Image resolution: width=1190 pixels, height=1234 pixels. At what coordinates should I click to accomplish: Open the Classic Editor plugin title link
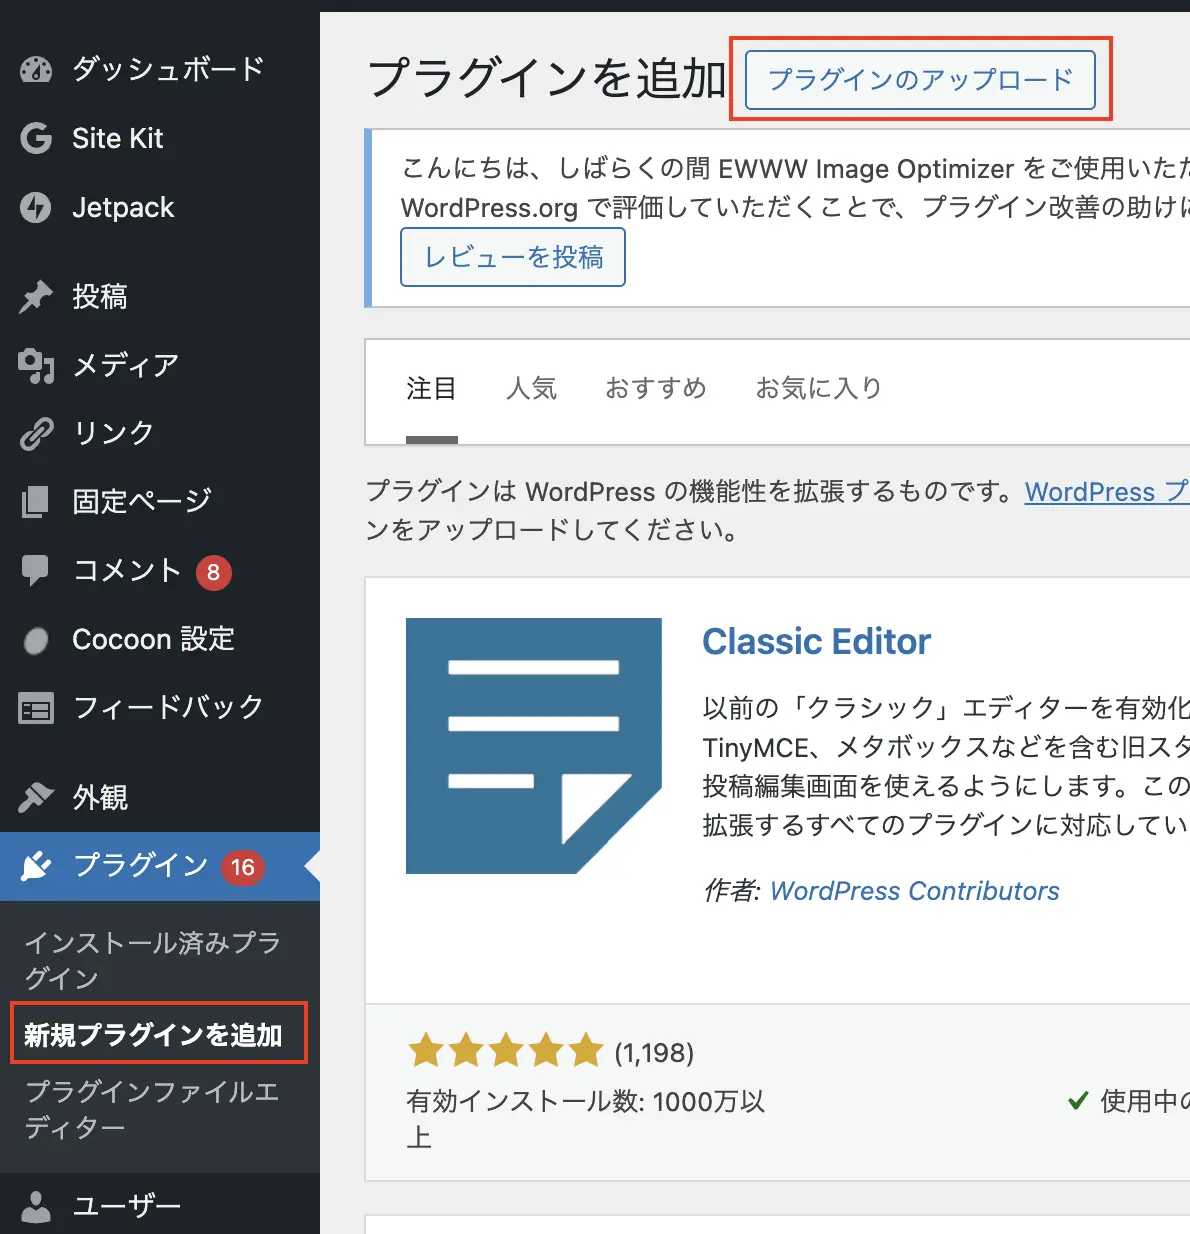pyautogui.click(x=816, y=641)
